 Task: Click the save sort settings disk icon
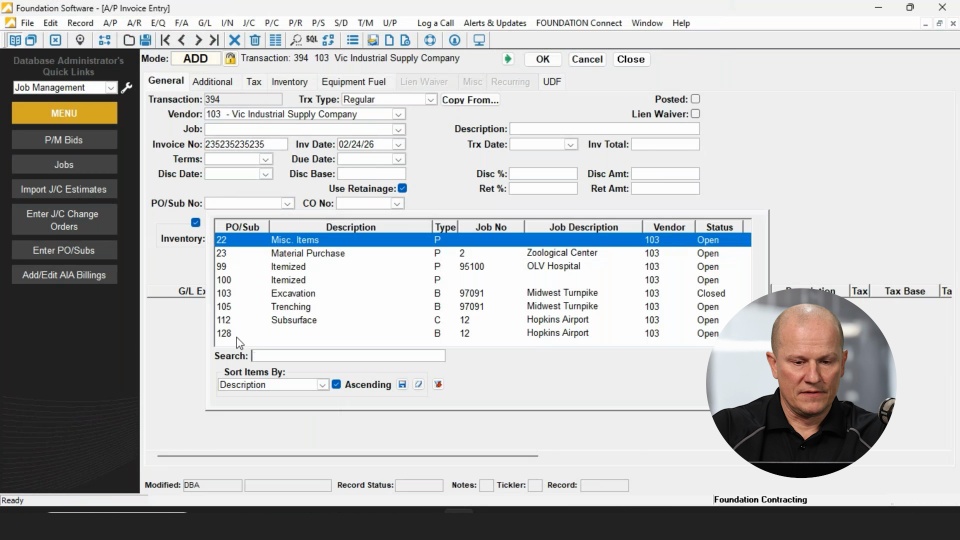pos(402,384)
